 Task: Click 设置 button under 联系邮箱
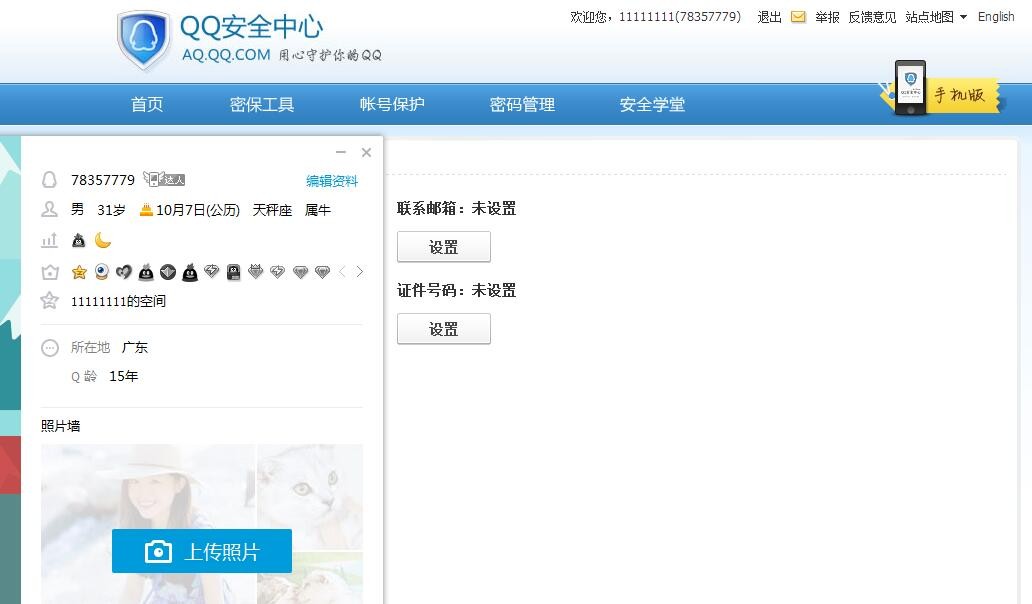[x=444, y=247]
